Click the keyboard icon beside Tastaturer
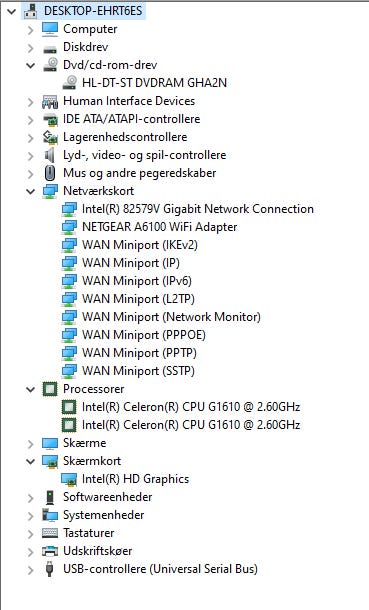Screen dimensions: 369x610 pos(50,533)
